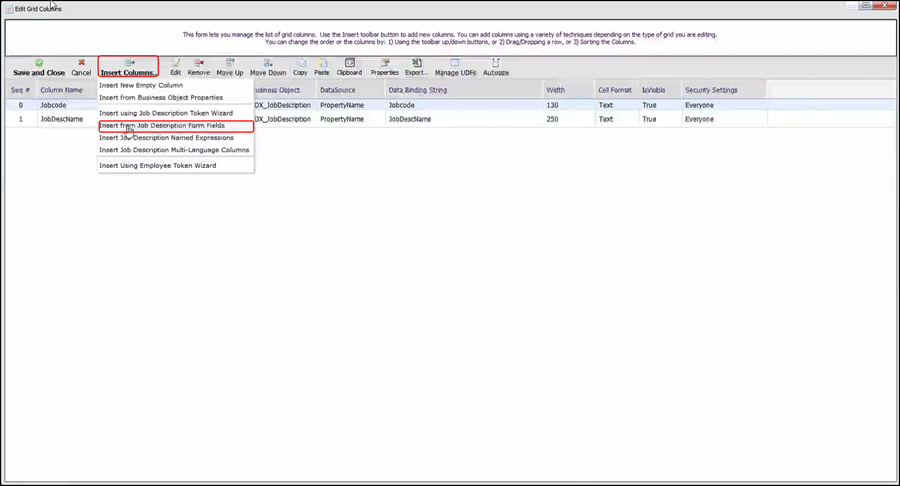Click the Edit toolbar icon
Viewport: 900px width, 486px height.
point(175,67)
